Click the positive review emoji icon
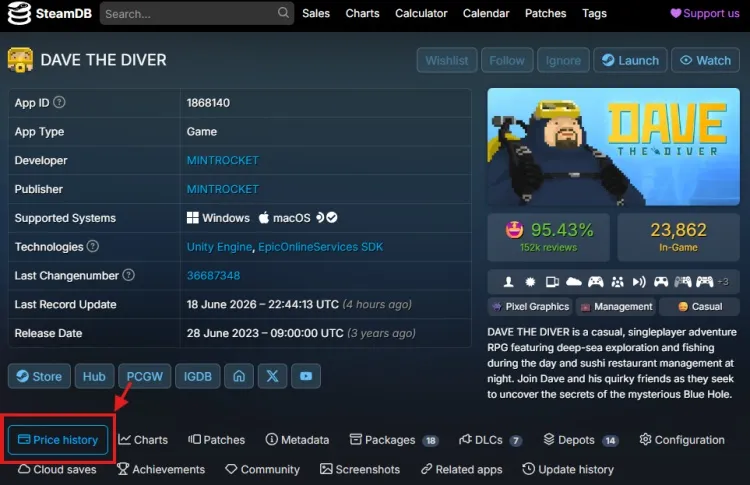The width and height of the screenshot is (750, 485). pyautogui.click(x=515, y=231)
